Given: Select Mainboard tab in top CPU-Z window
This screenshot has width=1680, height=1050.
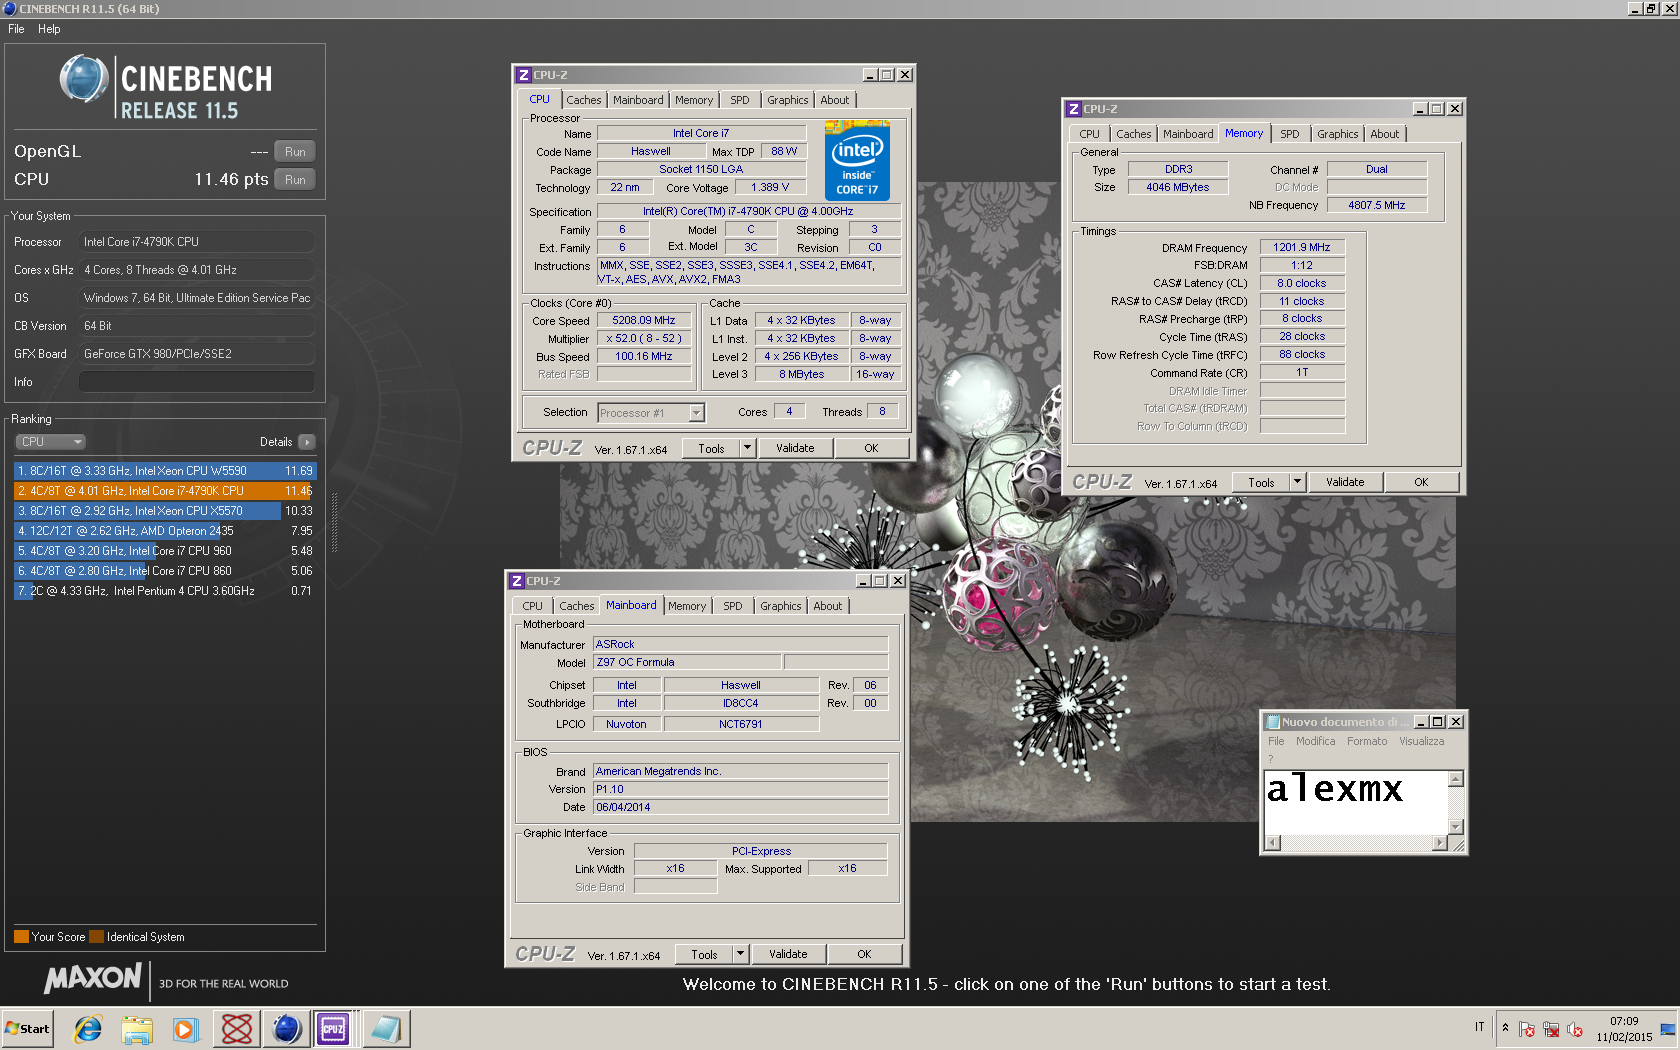Looking at the screenshot, I should coord(638,100).
